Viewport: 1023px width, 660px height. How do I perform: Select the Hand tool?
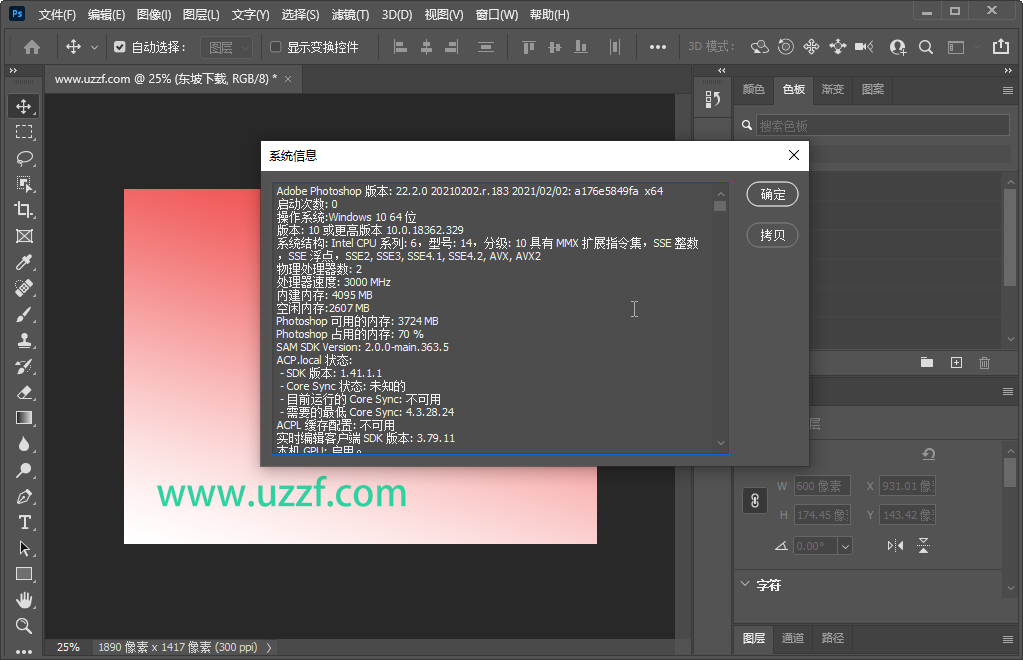coord(23,600)
